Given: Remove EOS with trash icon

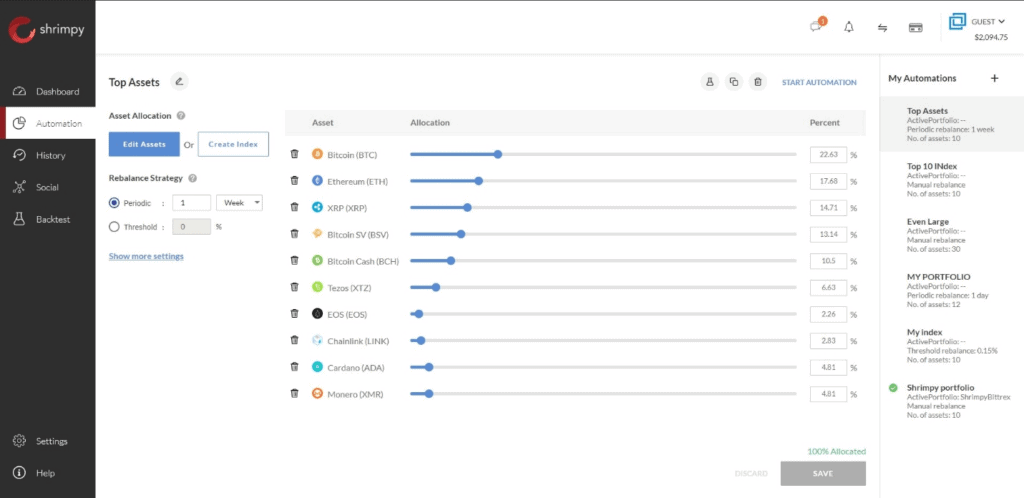Looking at the screenshot, I should tap(295, 313).
